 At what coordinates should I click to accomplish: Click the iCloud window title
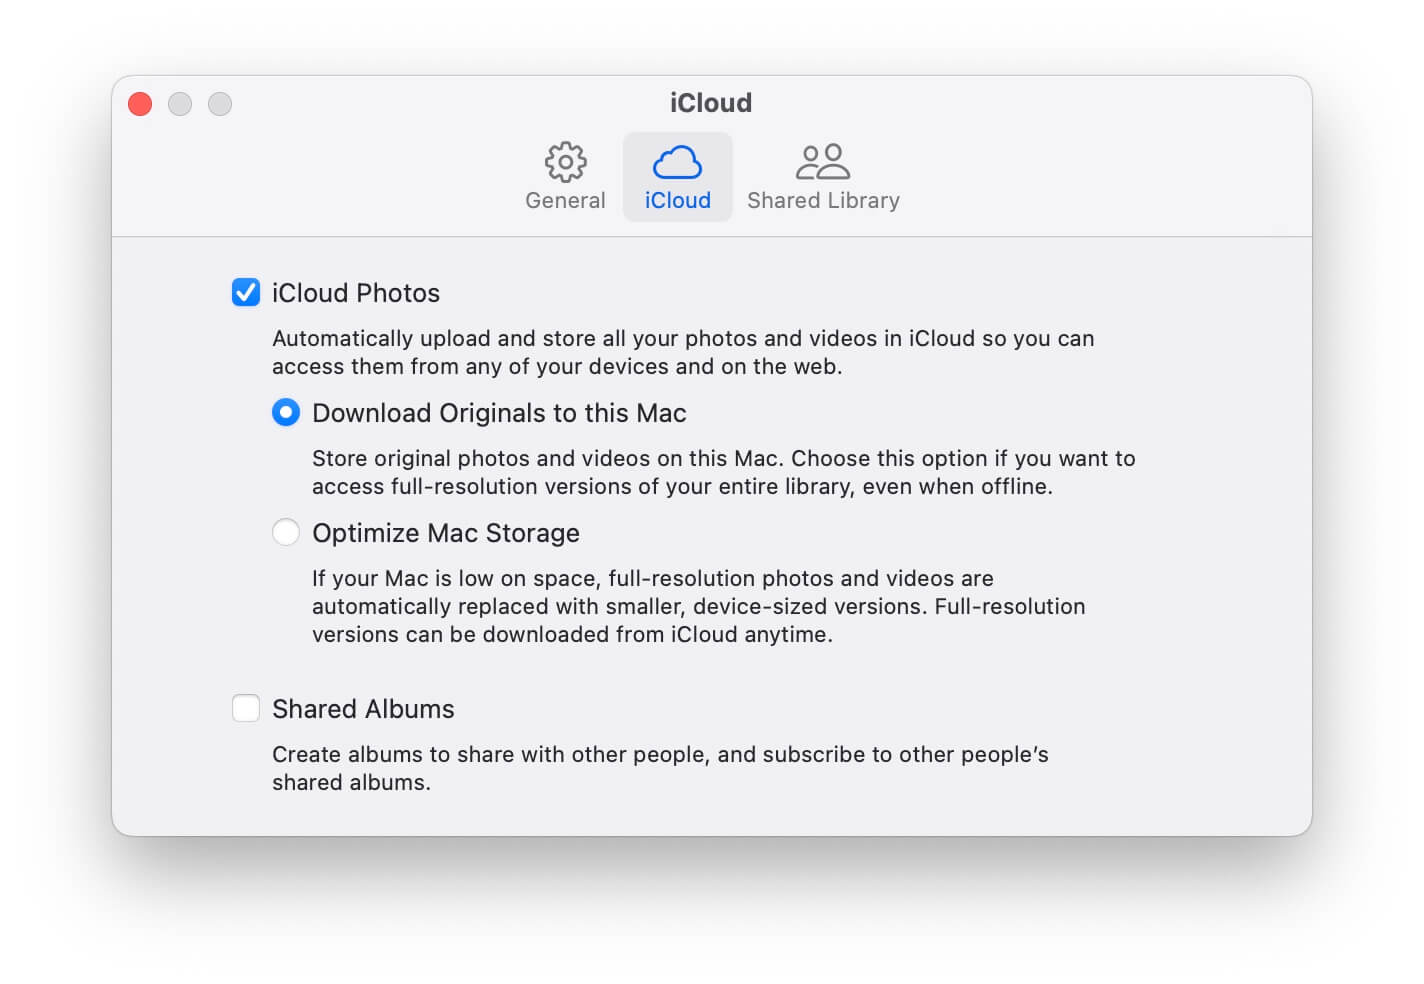point(711,103)
